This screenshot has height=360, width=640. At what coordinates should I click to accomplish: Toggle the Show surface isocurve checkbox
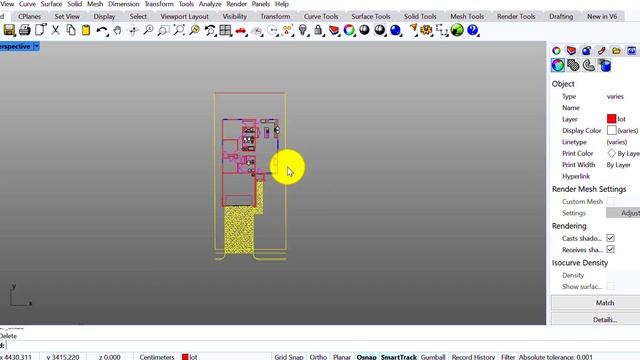click(610, 286)
